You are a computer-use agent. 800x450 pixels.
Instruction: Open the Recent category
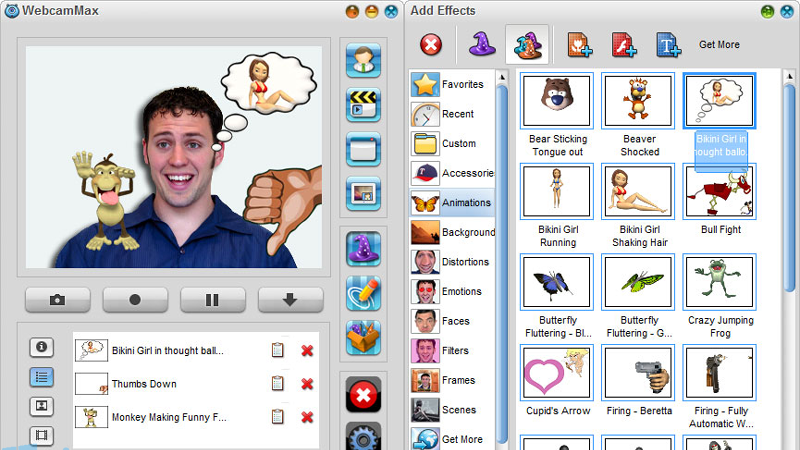pyautogui.click(x=452, y=114)
